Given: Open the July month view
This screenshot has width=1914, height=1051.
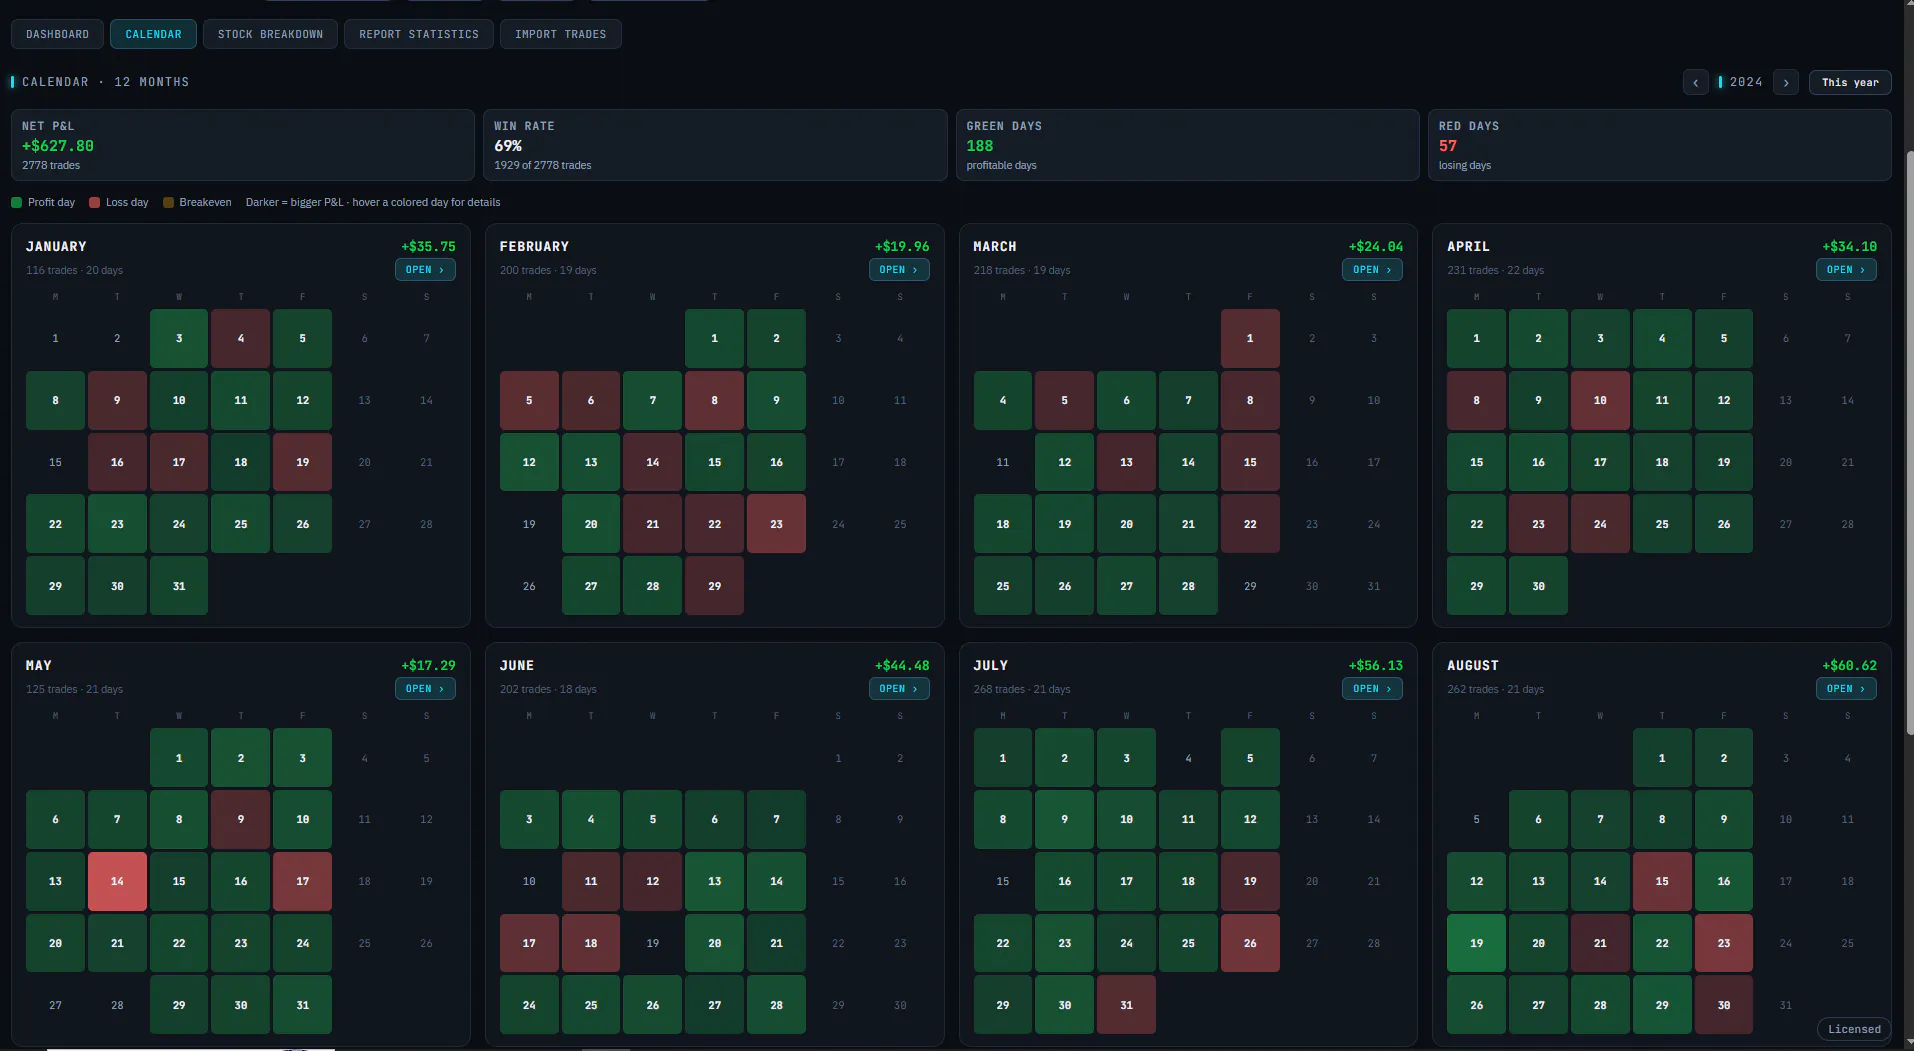Looking at the screenshot, I should 1372,689.
